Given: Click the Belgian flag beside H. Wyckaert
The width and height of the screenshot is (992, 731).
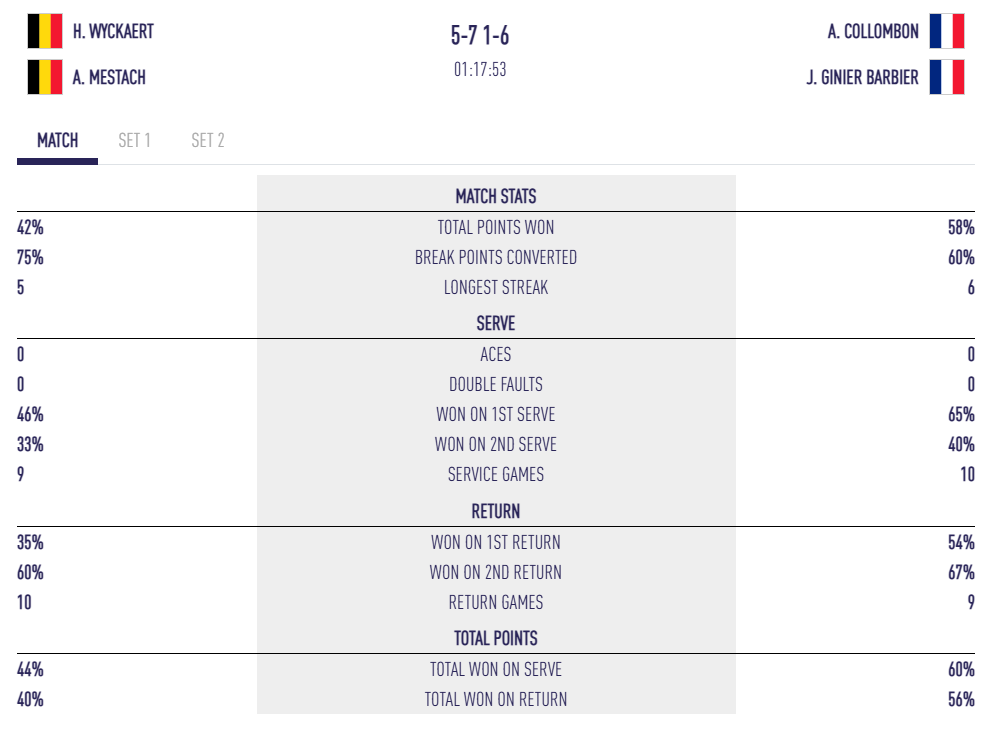Looking at the screenshot, I should click(45, 31).
